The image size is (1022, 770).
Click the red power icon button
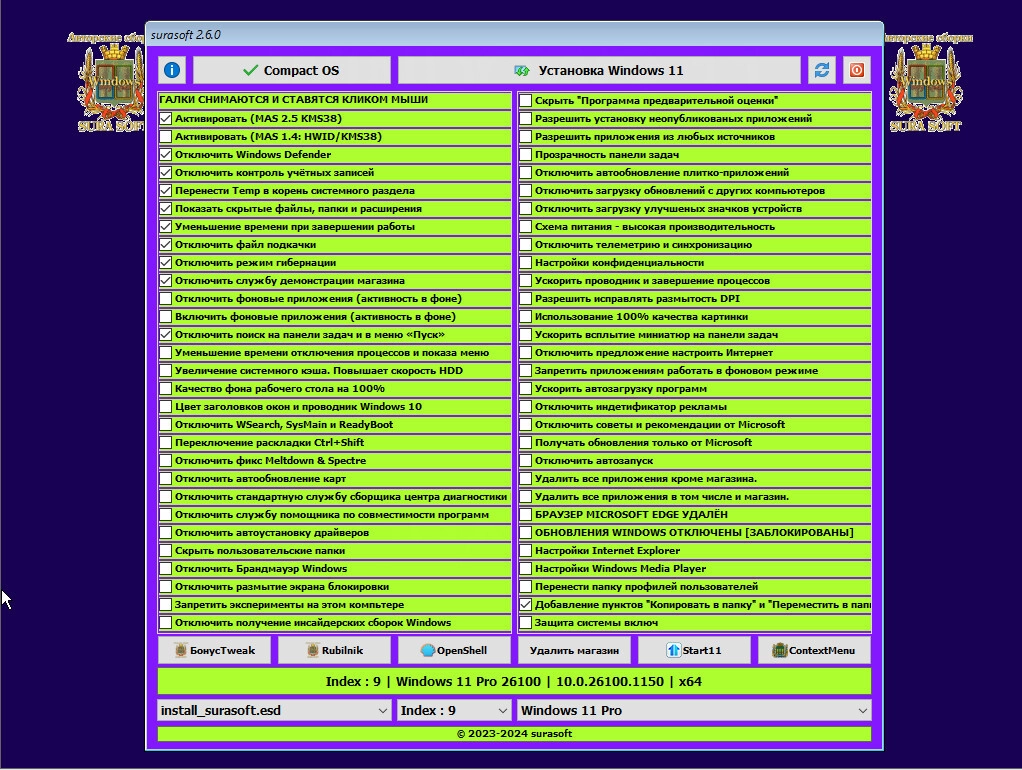(856, 70)
